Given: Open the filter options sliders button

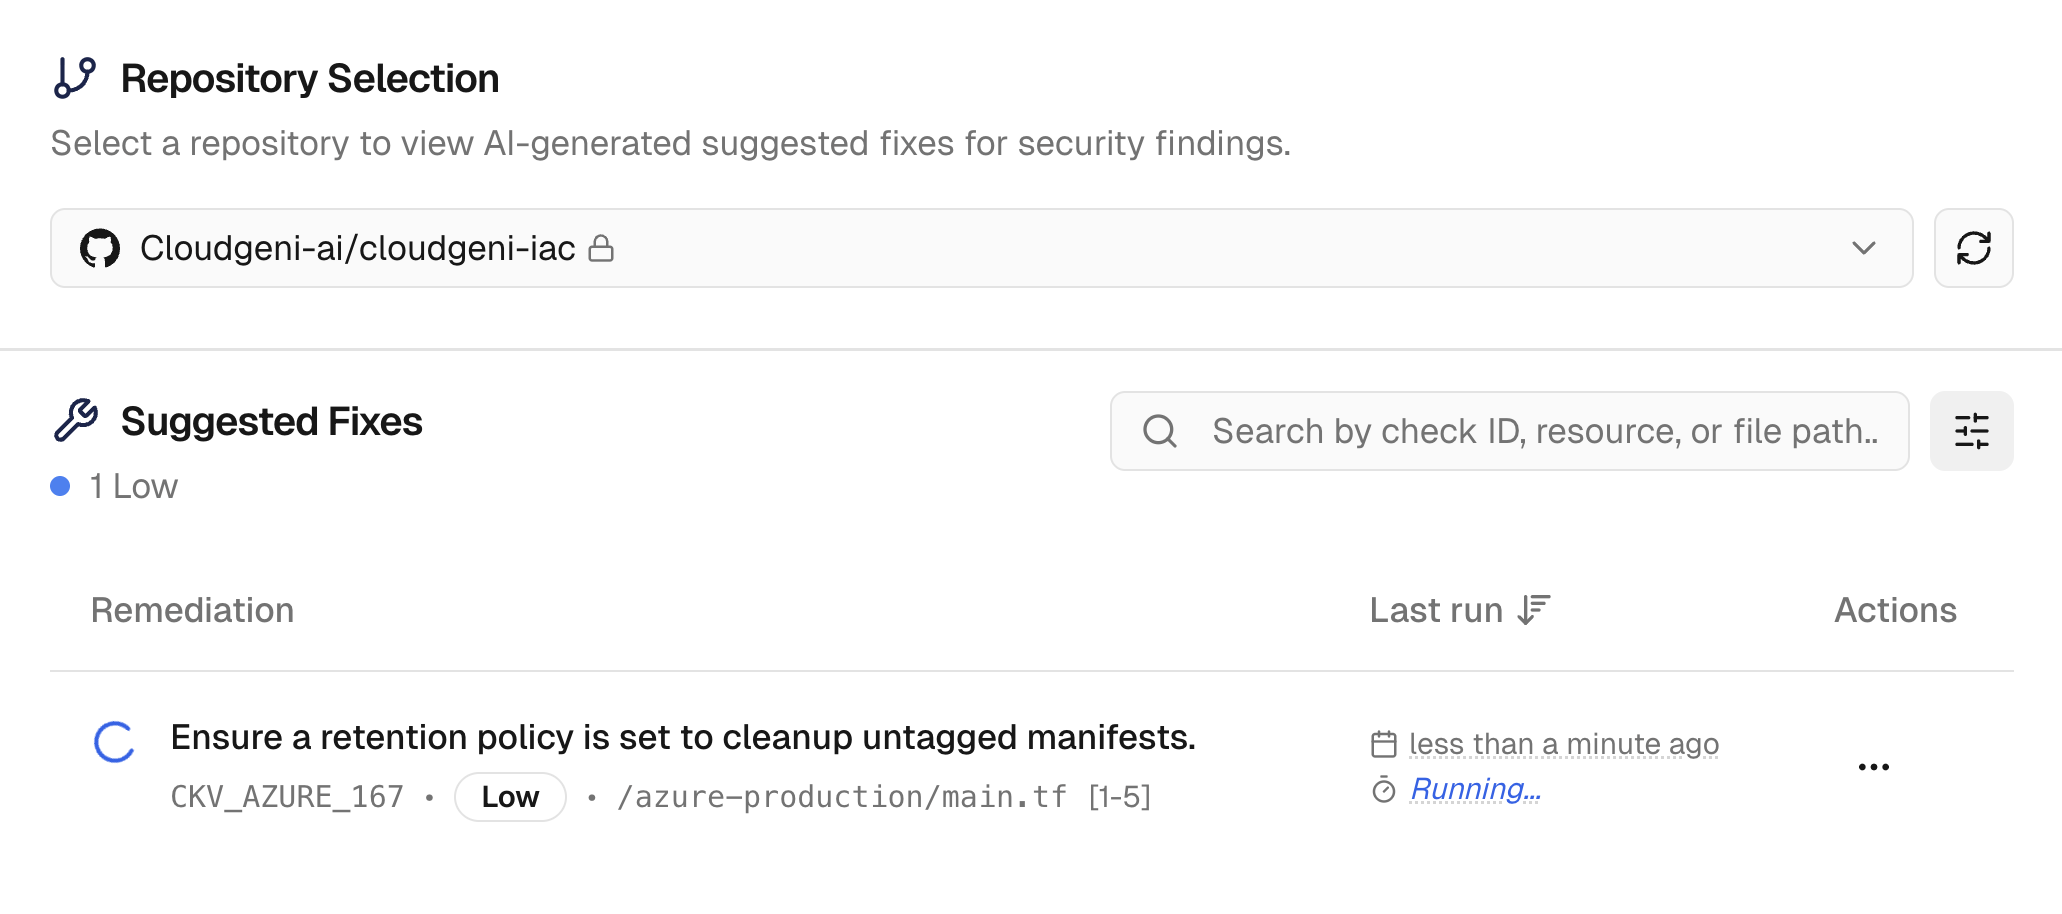Looking at the screenshot, I should [1971, 431].
